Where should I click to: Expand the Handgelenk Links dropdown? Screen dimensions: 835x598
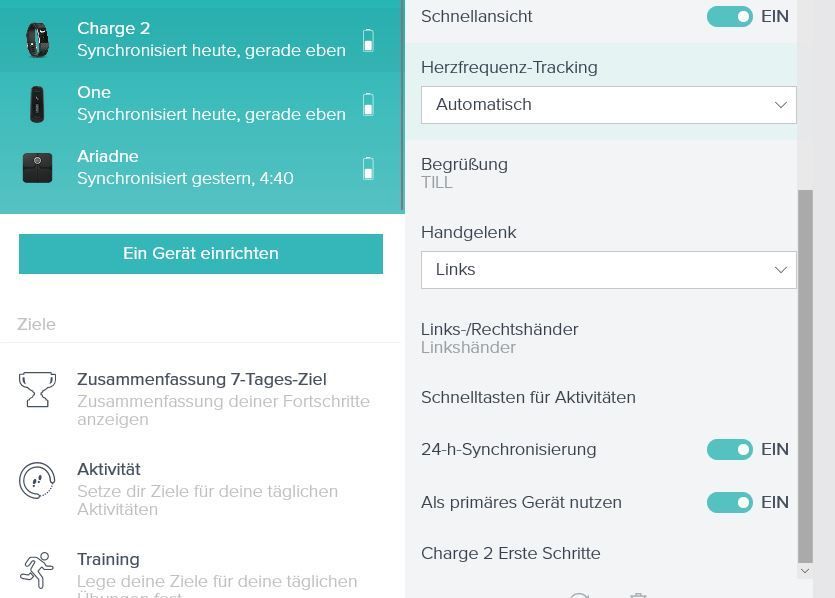(608, 270)
